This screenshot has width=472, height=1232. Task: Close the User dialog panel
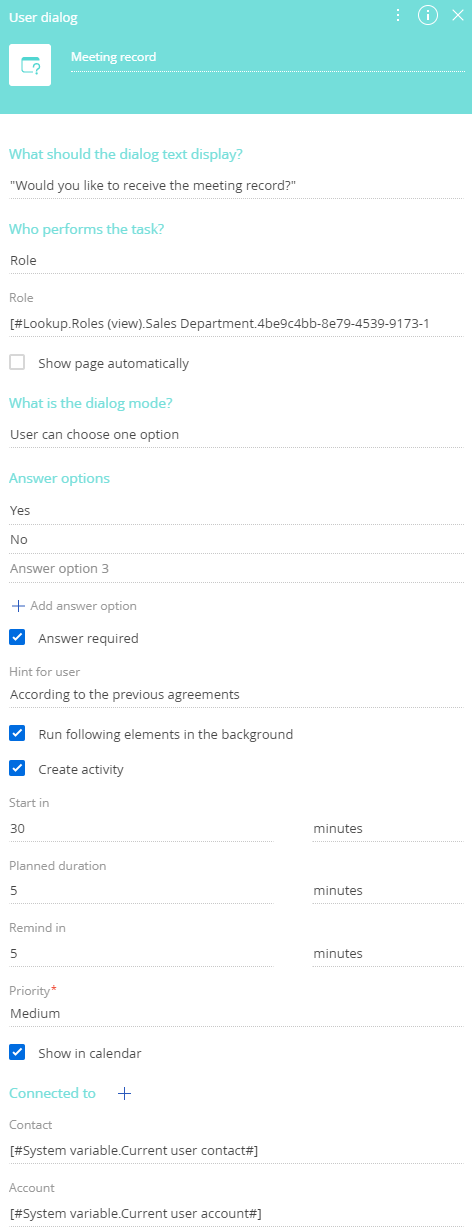[x=458, y=15]
